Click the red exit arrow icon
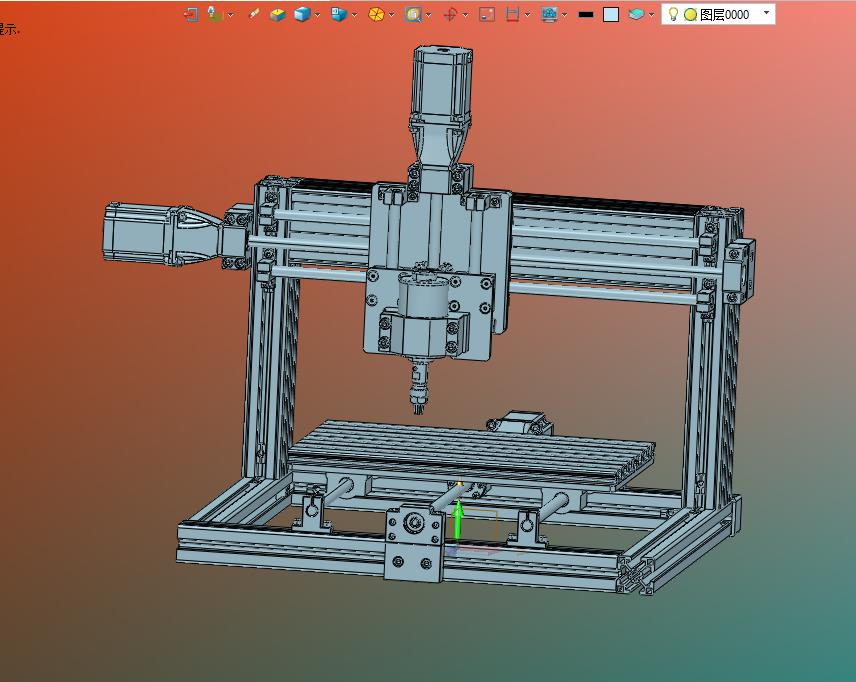Screen dimensions: 856x682 (x=191, y=14)
